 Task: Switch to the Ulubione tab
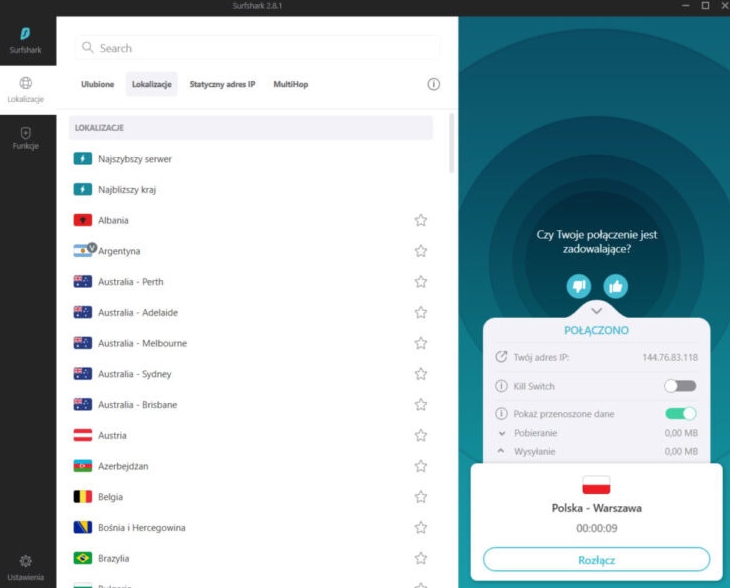[97, 85]
